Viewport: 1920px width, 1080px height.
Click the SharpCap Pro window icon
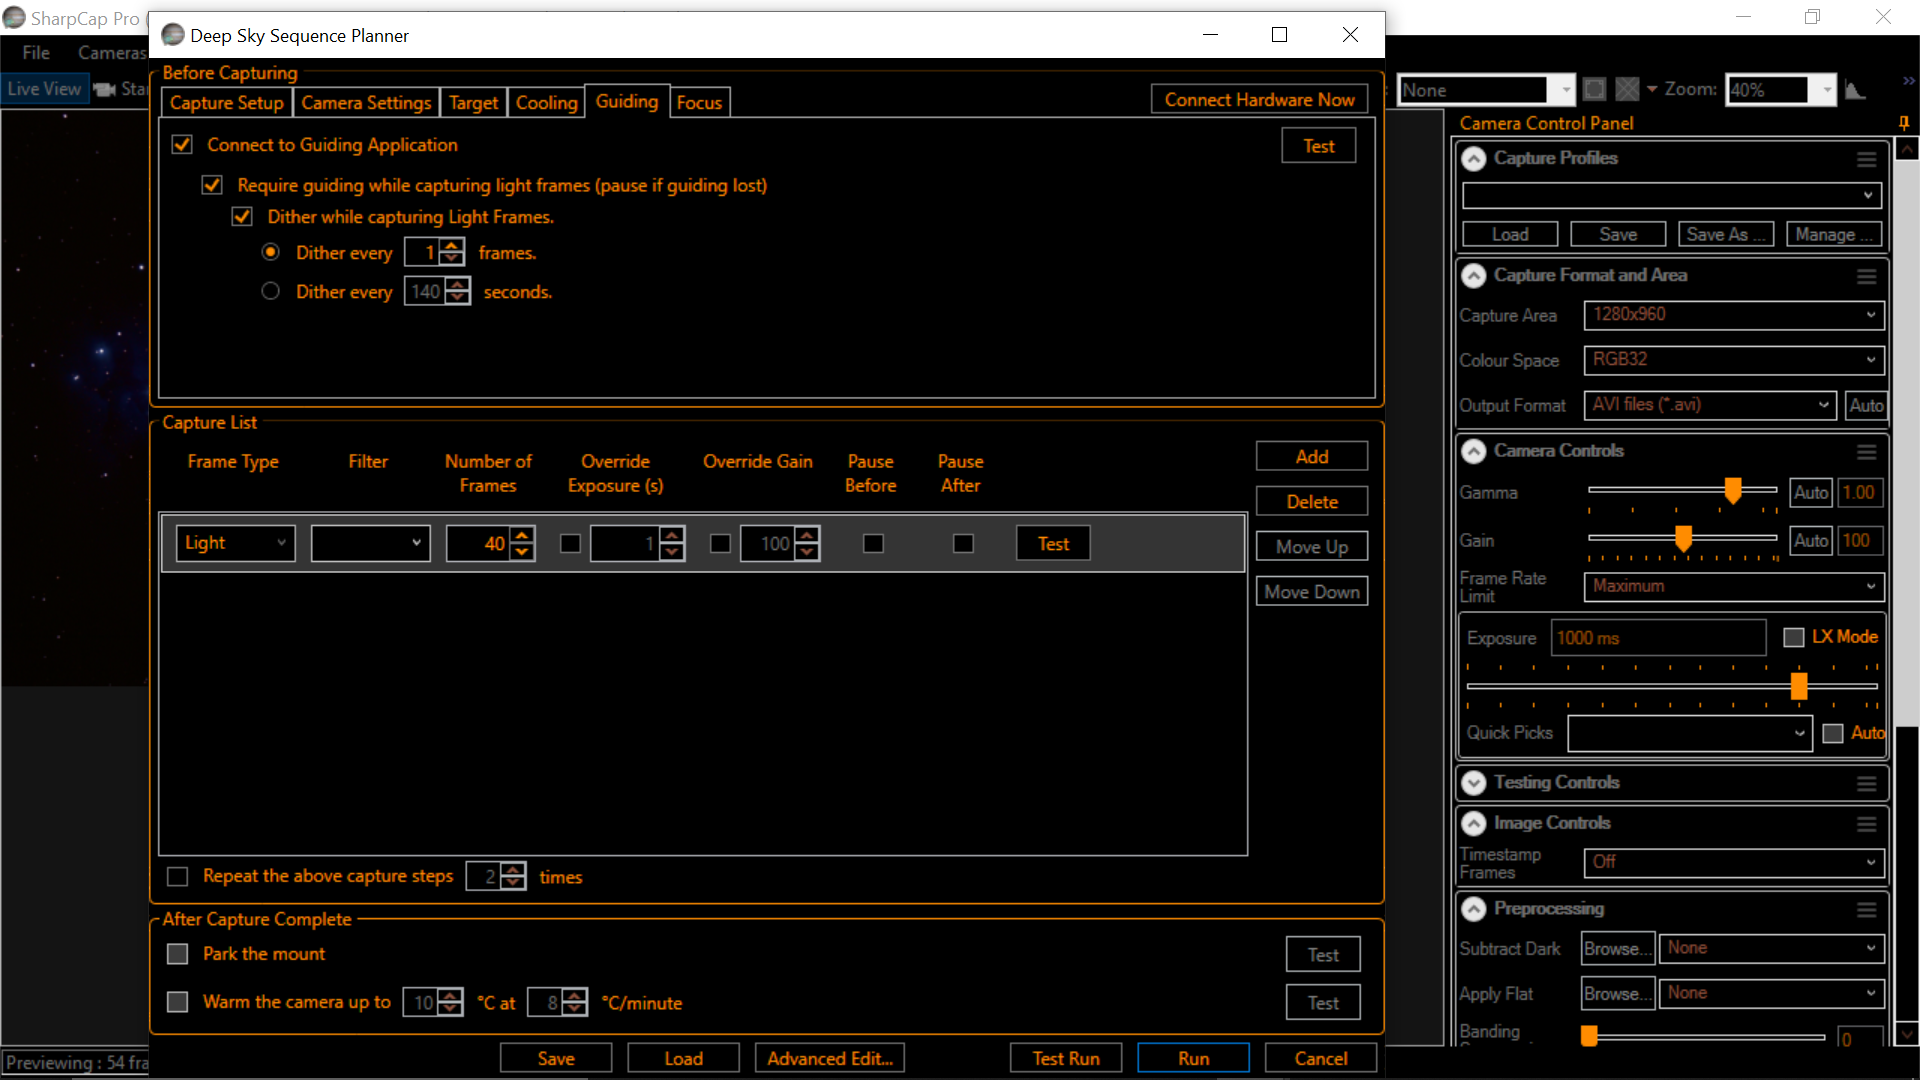(x=14, y=18)
